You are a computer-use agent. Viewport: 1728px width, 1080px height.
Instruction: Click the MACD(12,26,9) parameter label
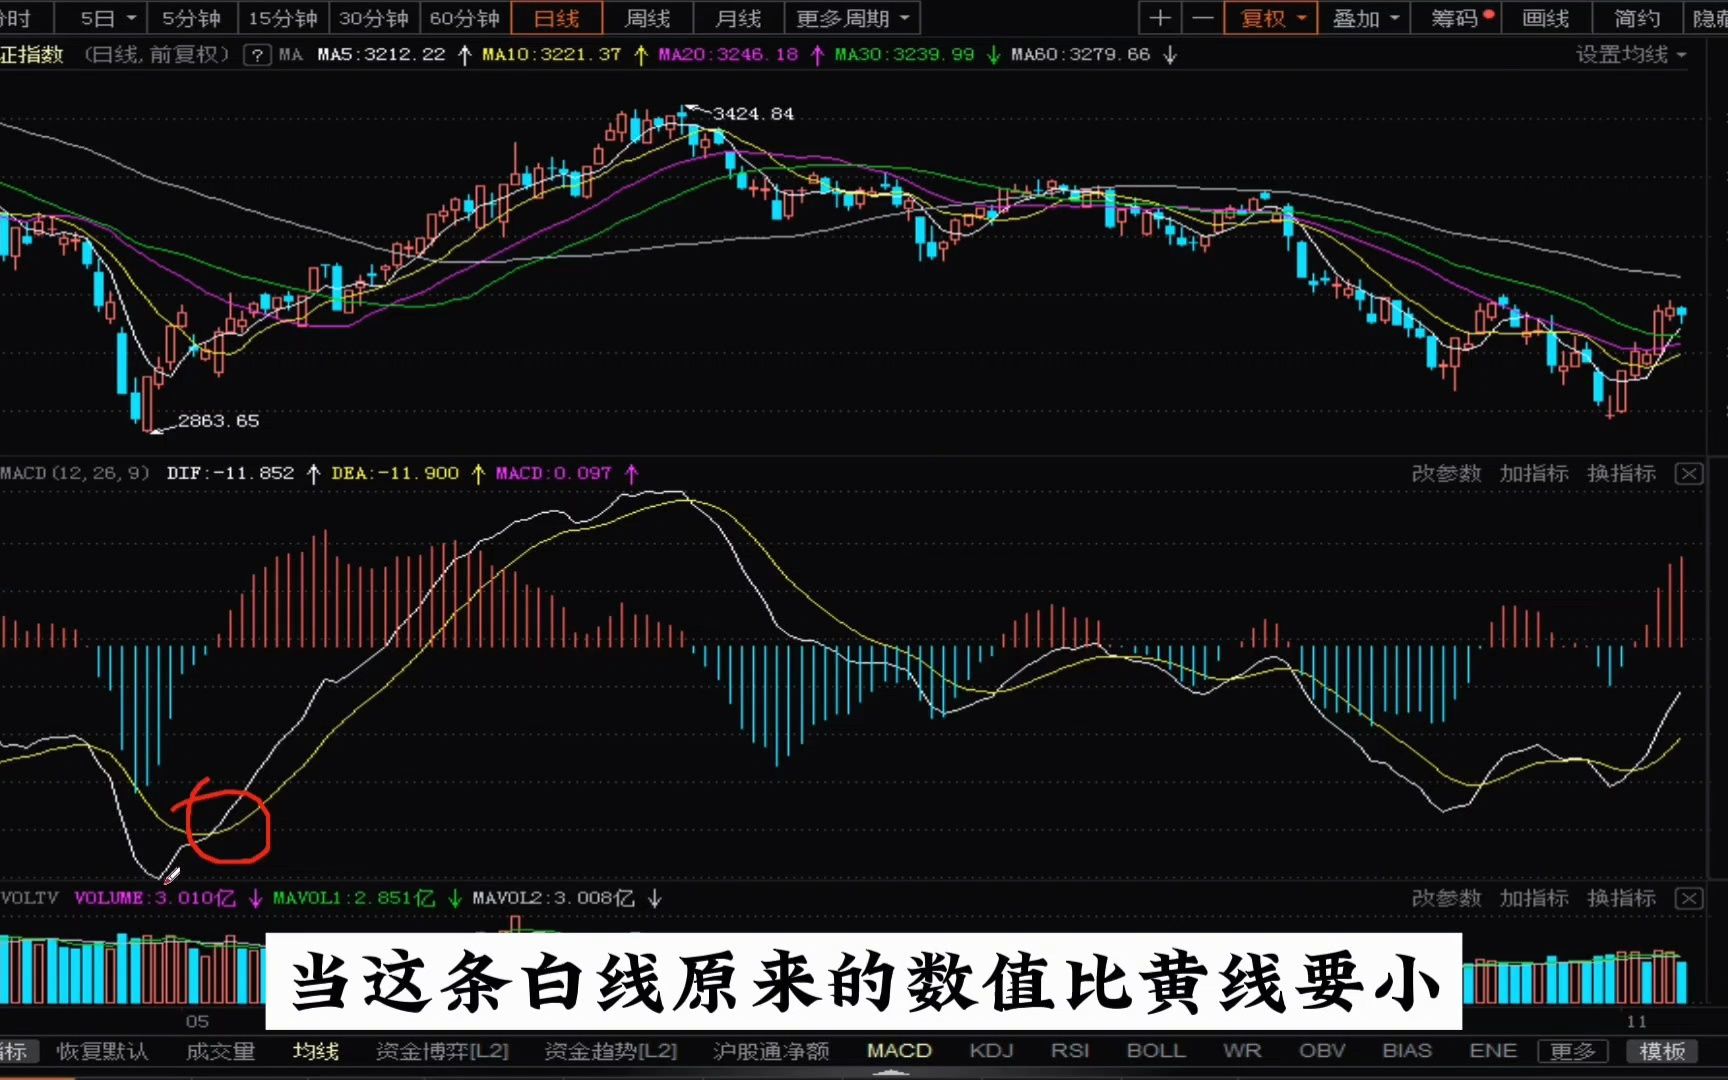pyautogui.click(x=75, y=473)
